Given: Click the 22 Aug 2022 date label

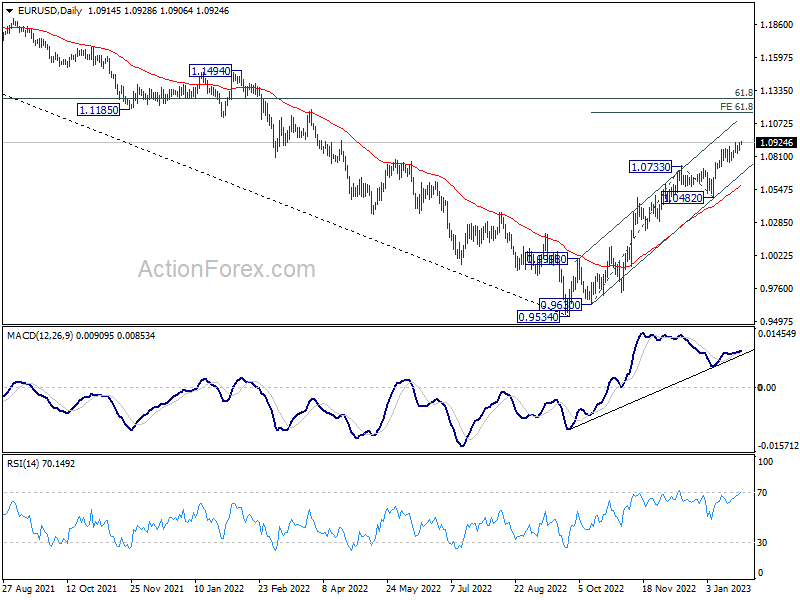Looking at the screenshot, I should click(x=540, y=588).
